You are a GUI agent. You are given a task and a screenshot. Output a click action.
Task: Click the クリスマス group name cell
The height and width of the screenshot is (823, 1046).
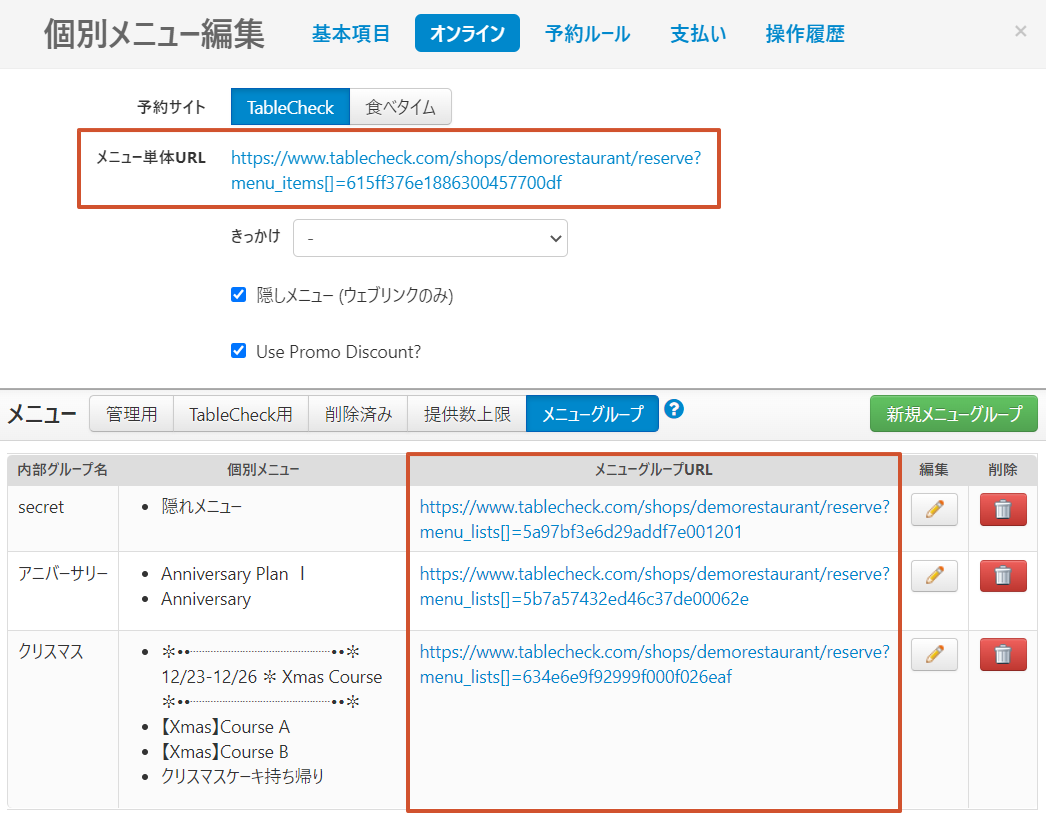click(63, 720)
